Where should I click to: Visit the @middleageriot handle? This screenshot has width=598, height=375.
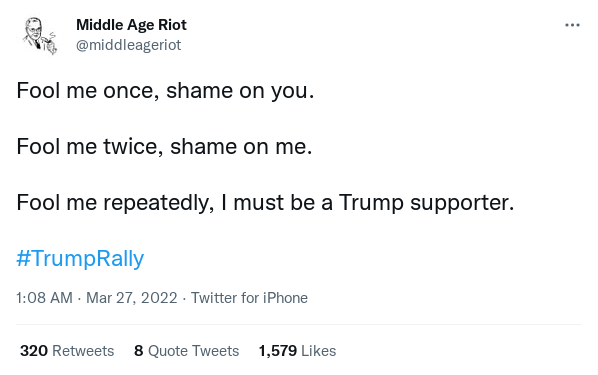pos(129,45)
